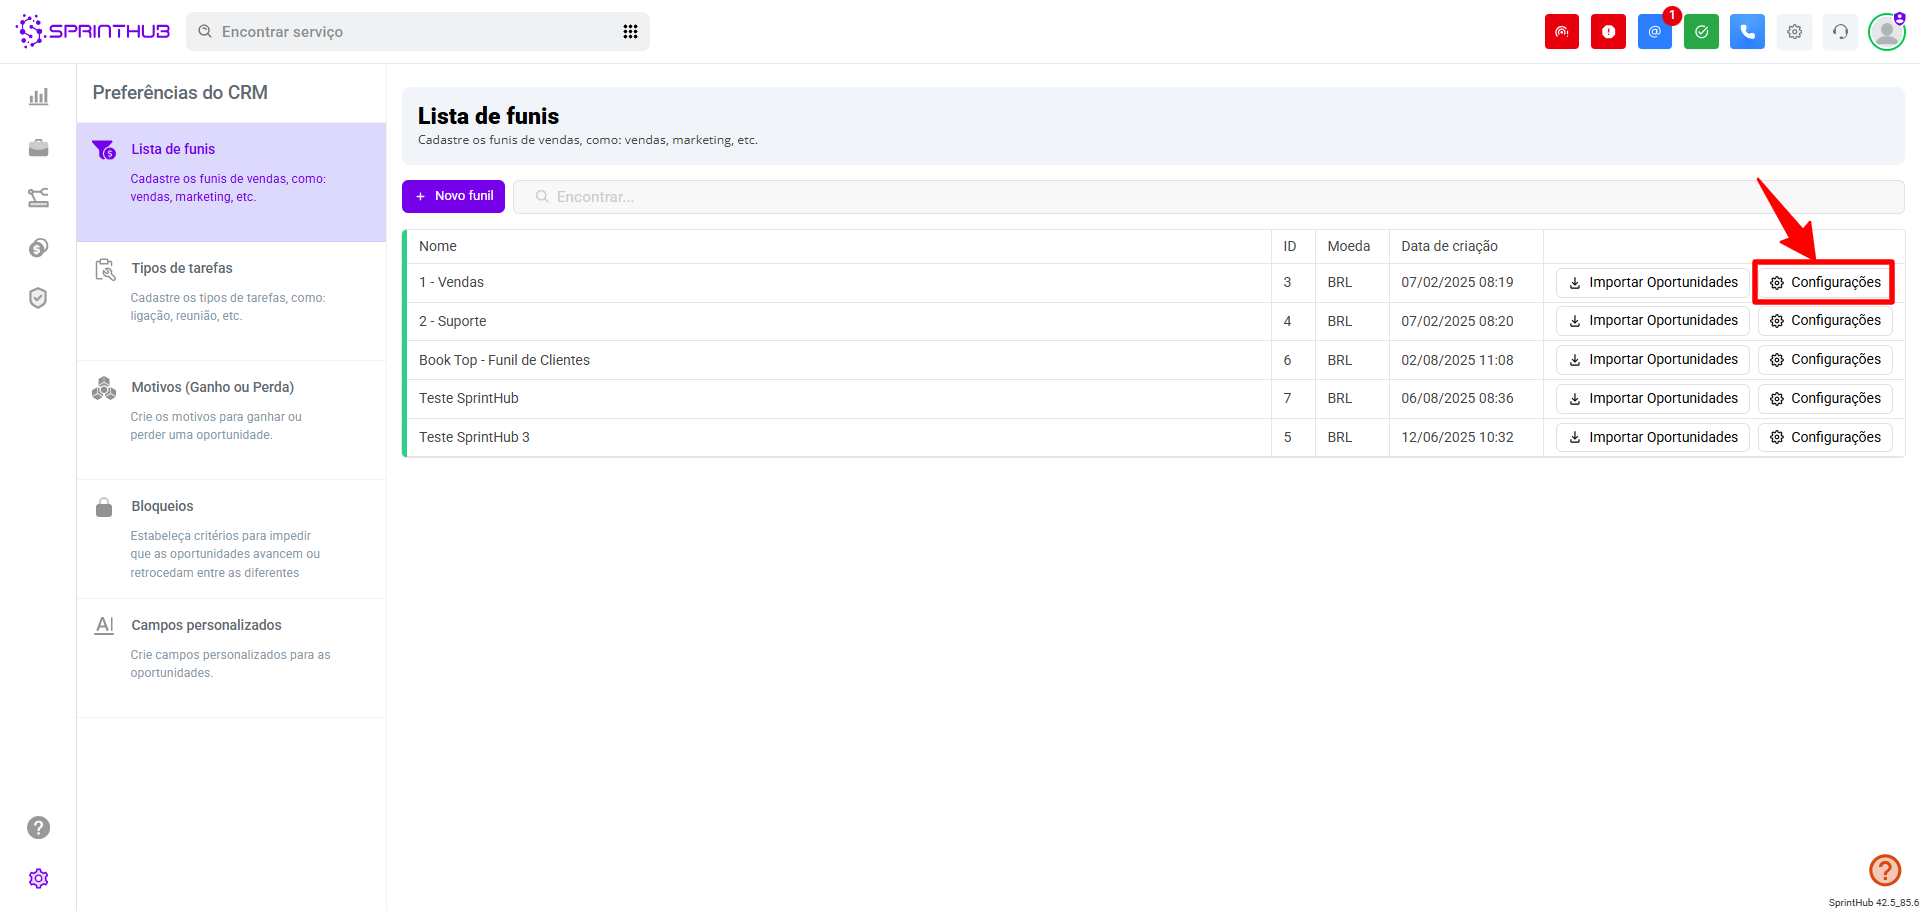The width and height of the screenshot is (1920, 911).
Task: Open the red alert exclamation icon
Action: (x=1608, y=32)
